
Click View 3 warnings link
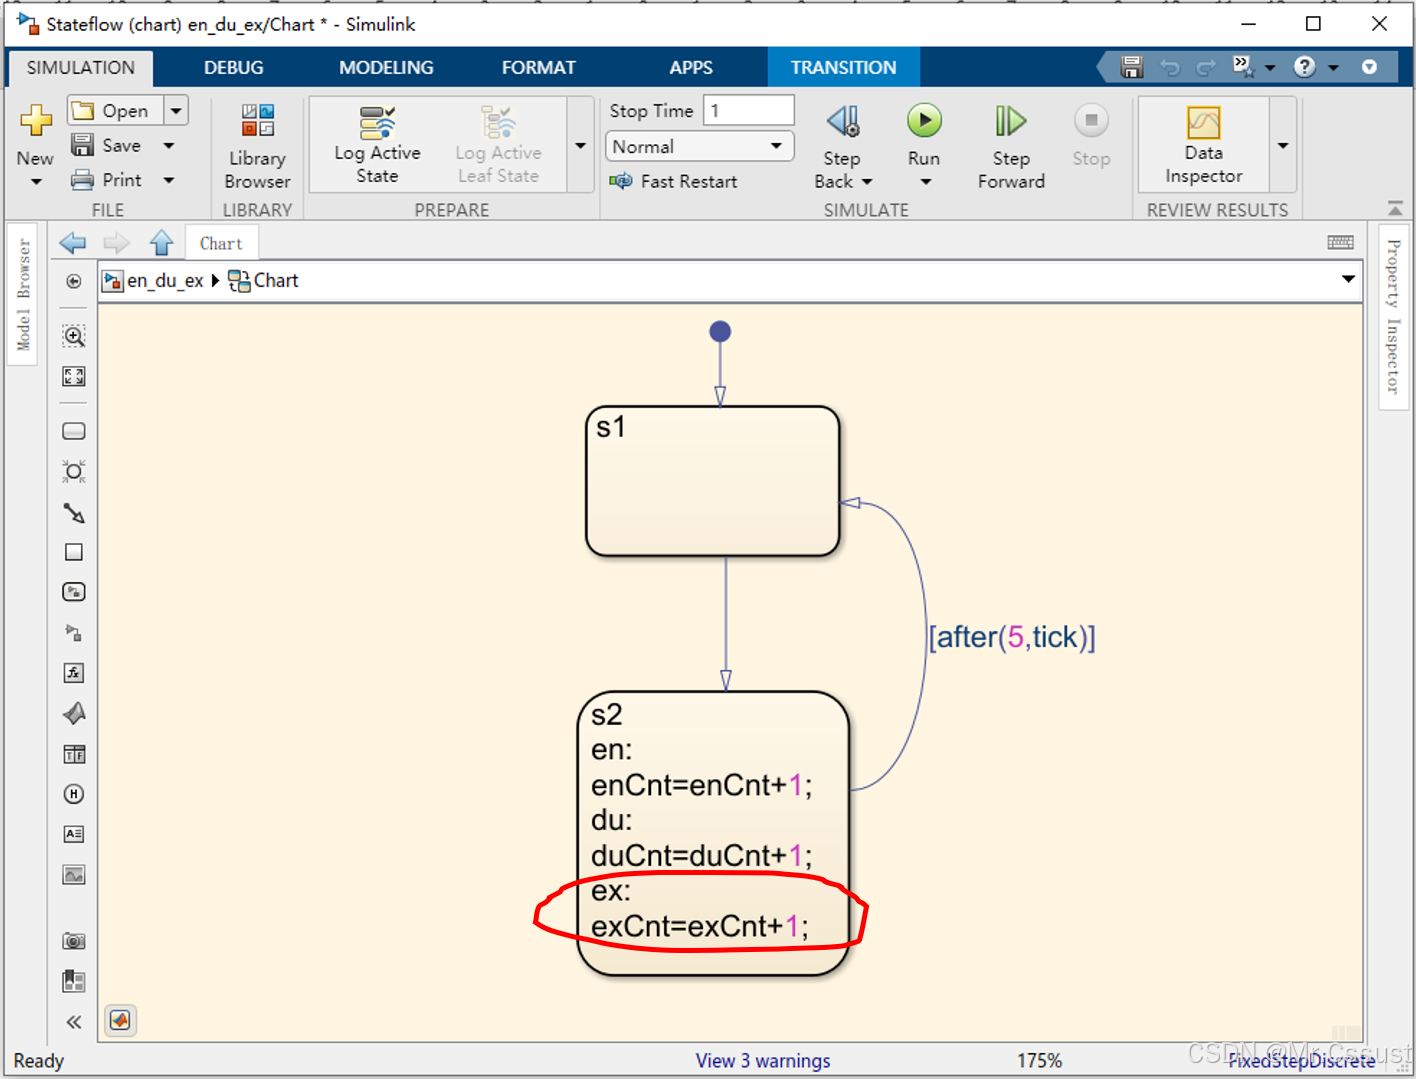[762, 1060]
